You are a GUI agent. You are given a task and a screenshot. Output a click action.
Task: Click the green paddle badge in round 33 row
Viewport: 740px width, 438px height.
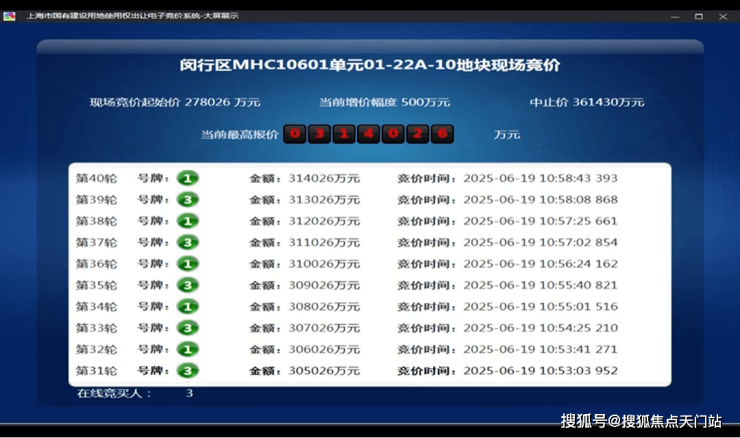187,328
